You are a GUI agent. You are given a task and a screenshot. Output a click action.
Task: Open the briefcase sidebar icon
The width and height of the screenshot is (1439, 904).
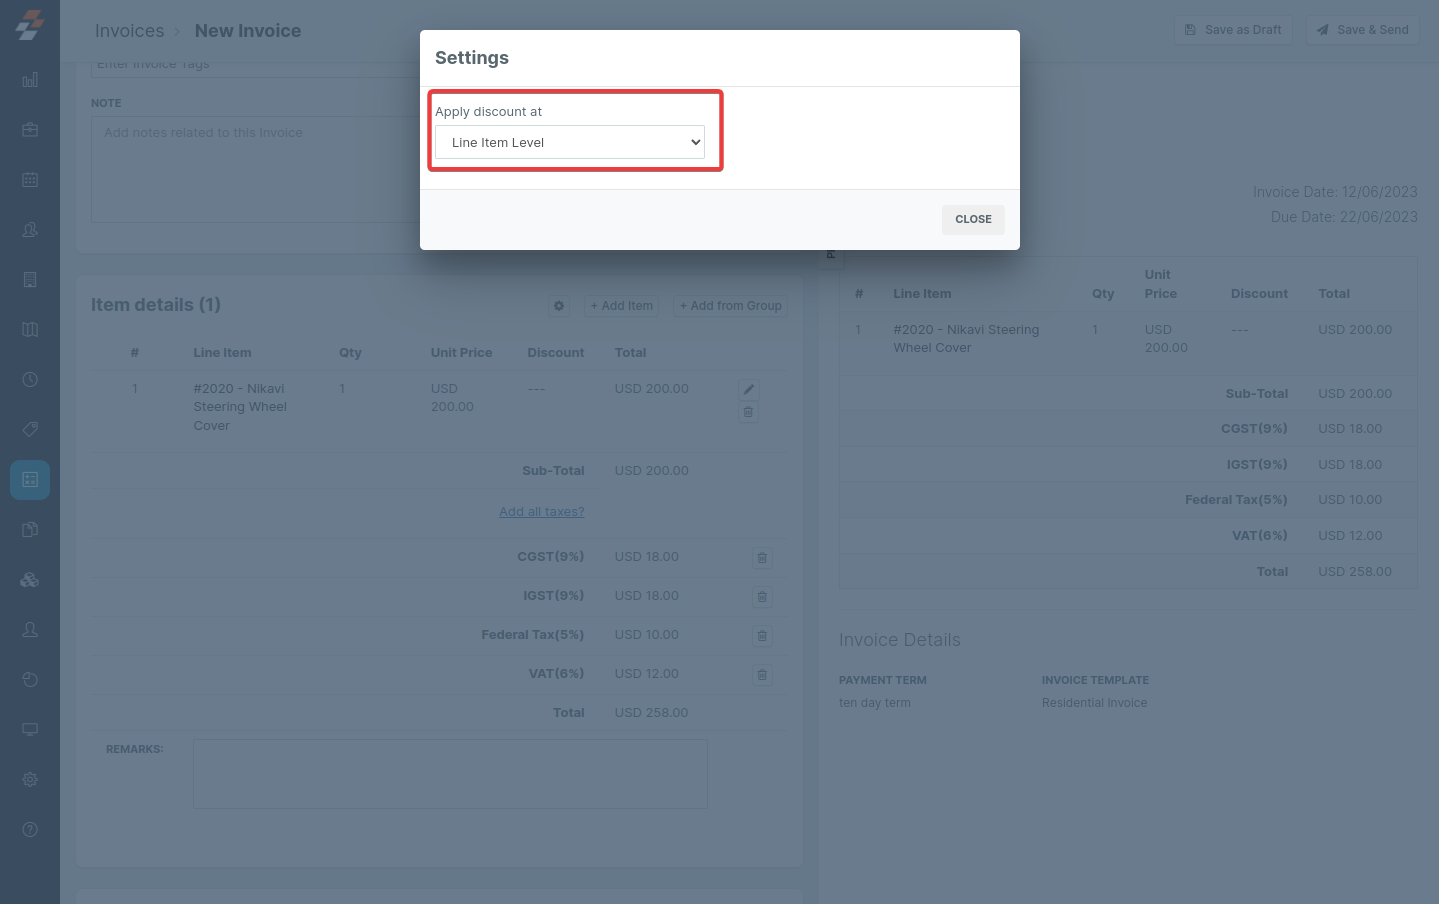click(30, 130)
